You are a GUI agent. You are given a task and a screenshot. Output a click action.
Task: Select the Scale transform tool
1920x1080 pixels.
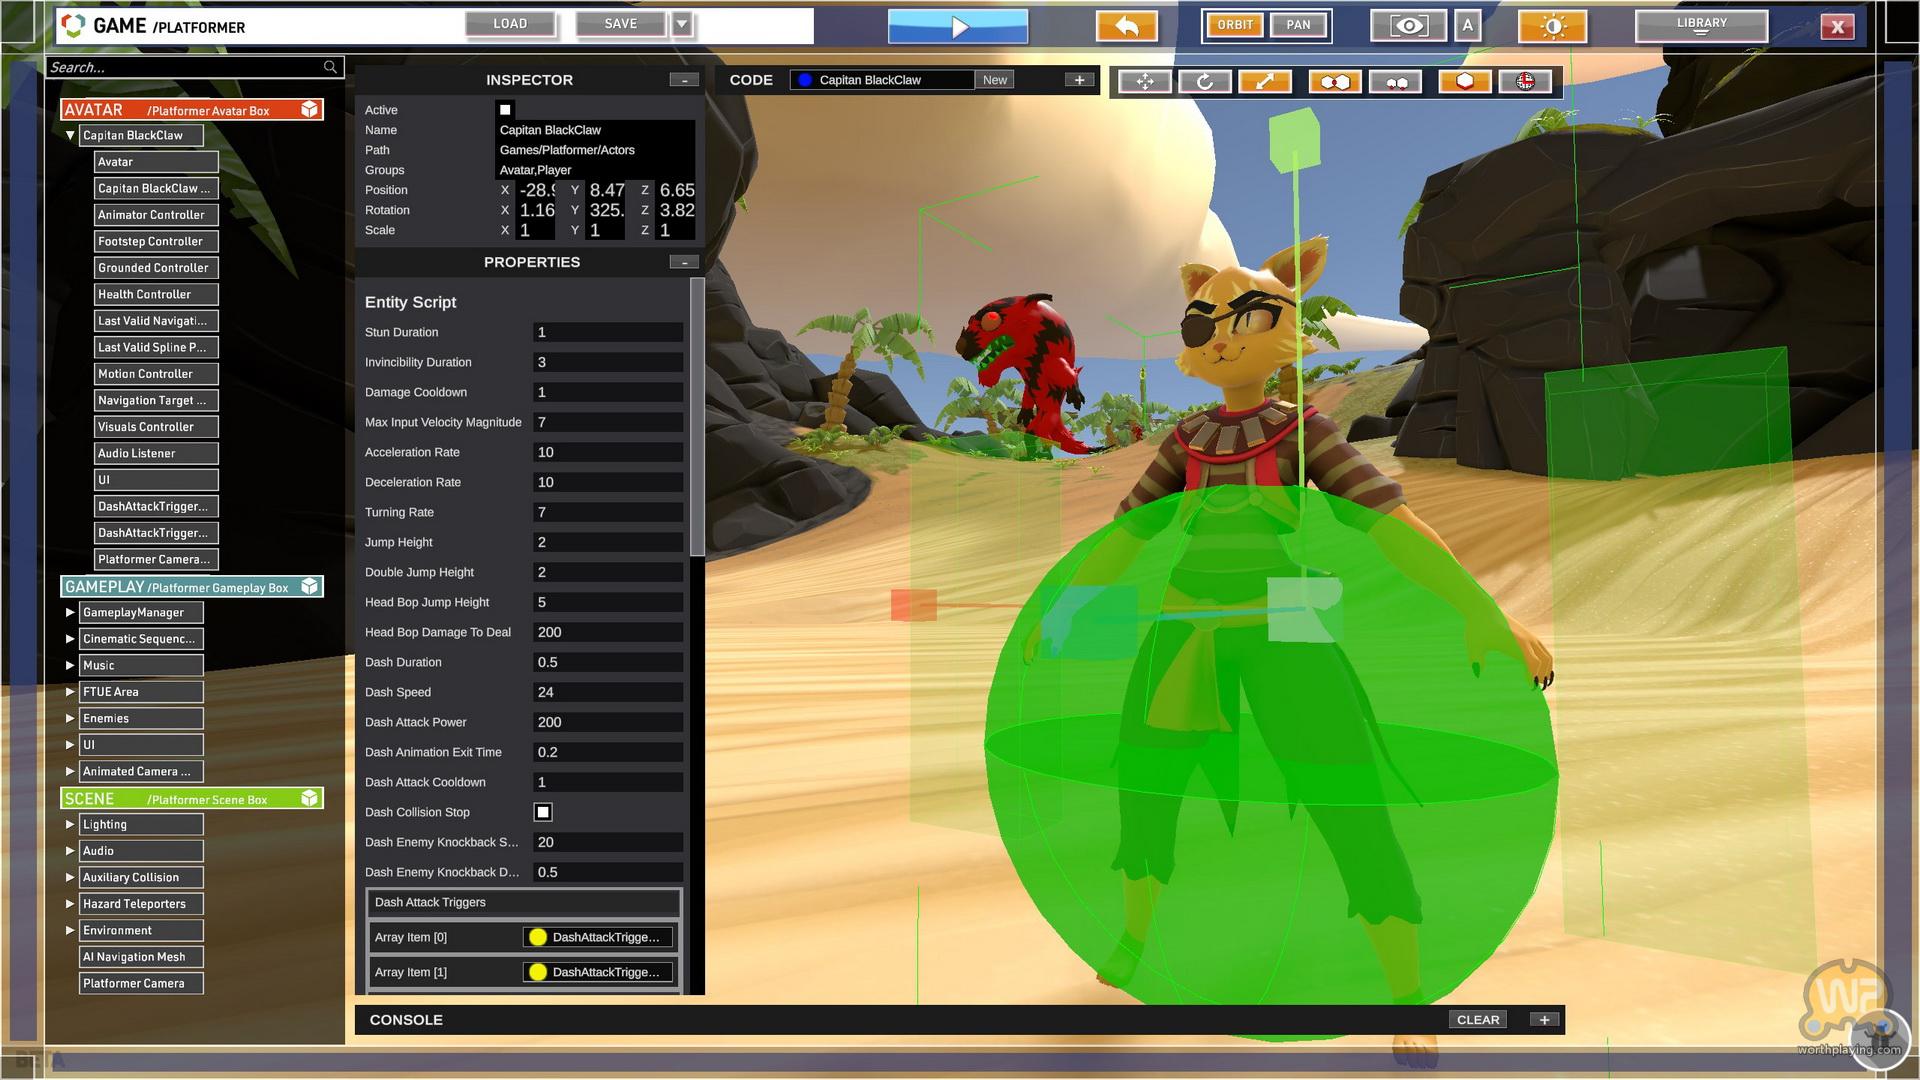[1265, 82]
